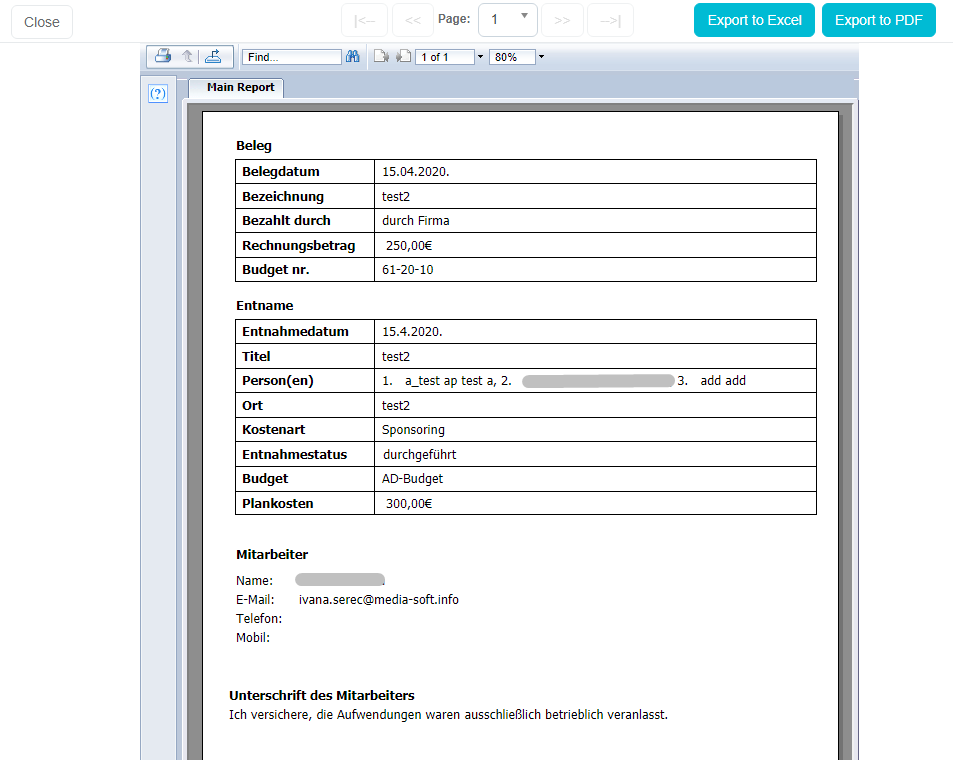
Task: Open the parameter panel question mark icon
Action: tap(157, 93)
